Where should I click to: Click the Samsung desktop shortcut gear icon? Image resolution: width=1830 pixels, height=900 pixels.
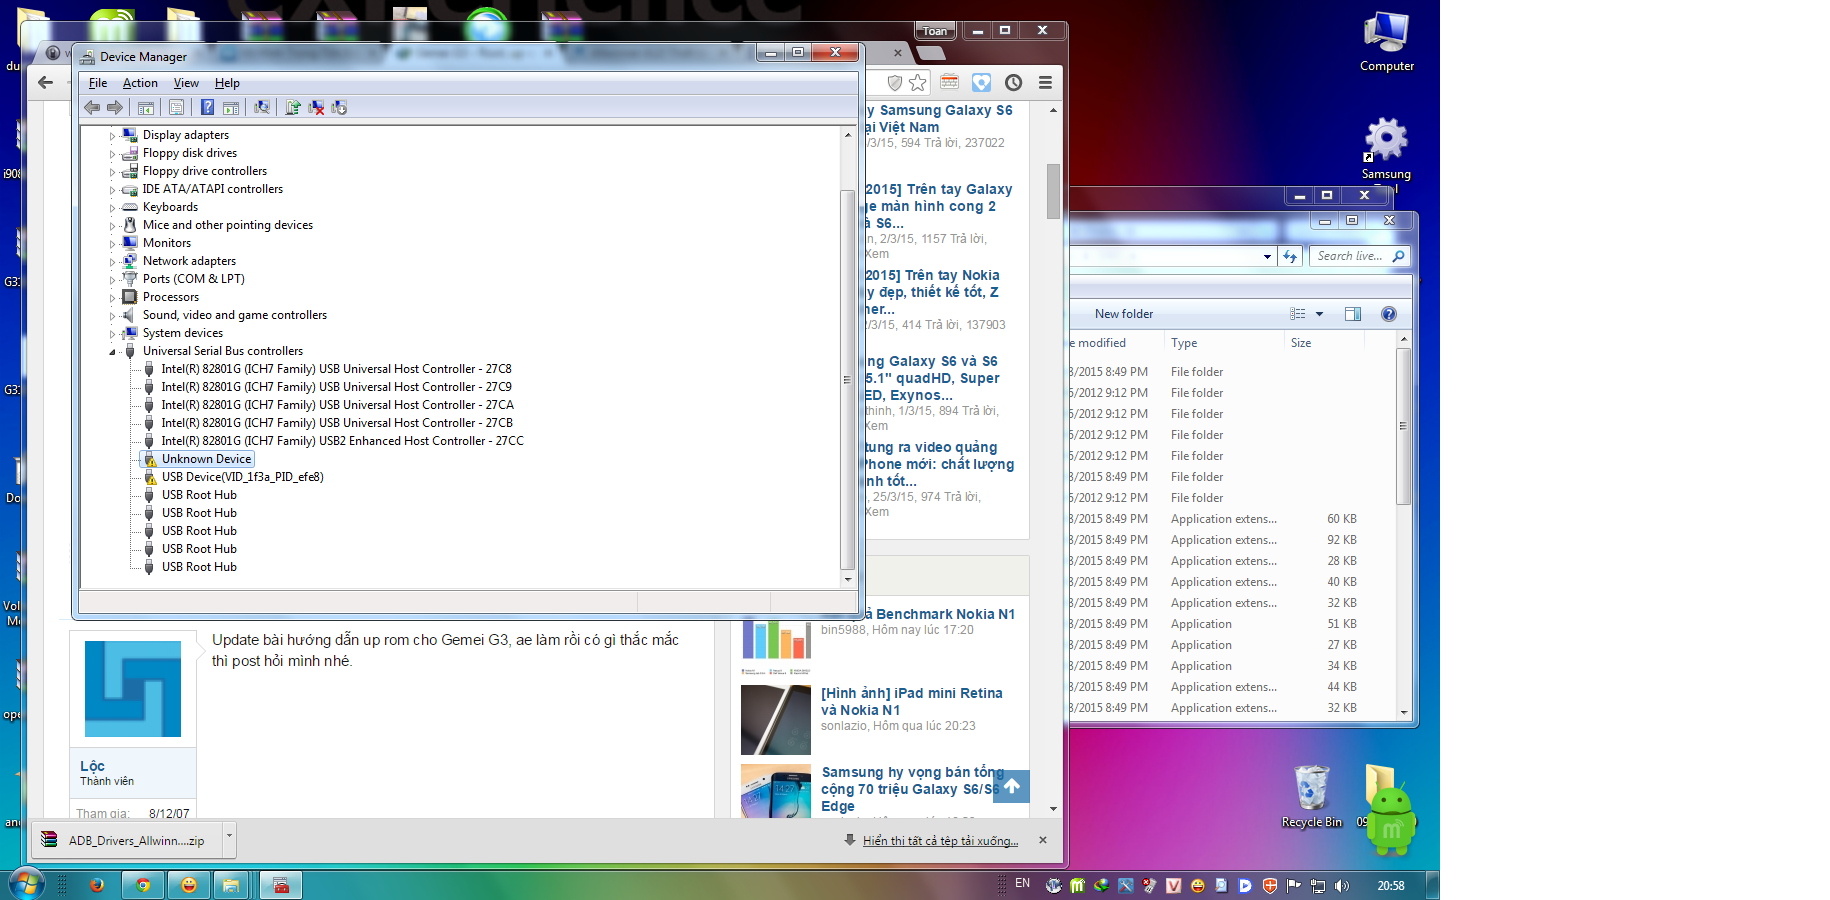click(x=1386, y=140)
